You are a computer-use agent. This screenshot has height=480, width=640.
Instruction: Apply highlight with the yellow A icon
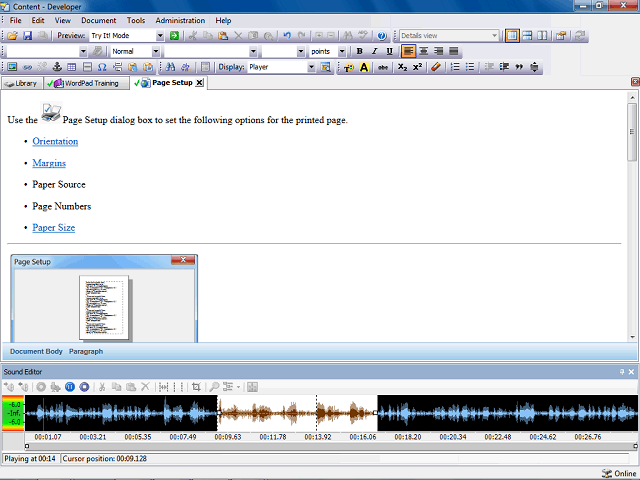[364, 67]
